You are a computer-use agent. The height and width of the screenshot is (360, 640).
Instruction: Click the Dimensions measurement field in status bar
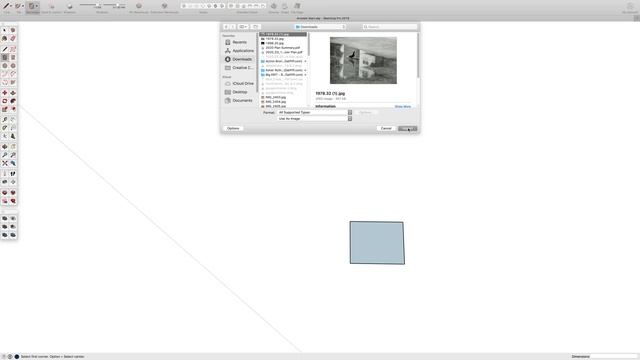tap(613, 356)
